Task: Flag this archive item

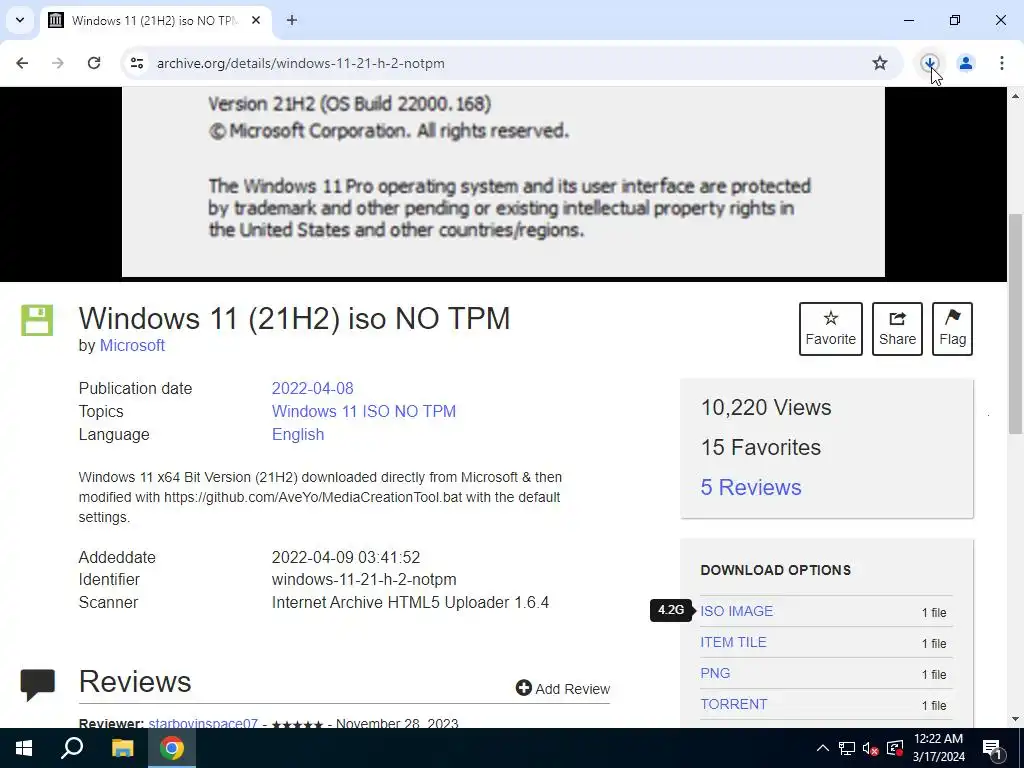Action: pos(953,328)
